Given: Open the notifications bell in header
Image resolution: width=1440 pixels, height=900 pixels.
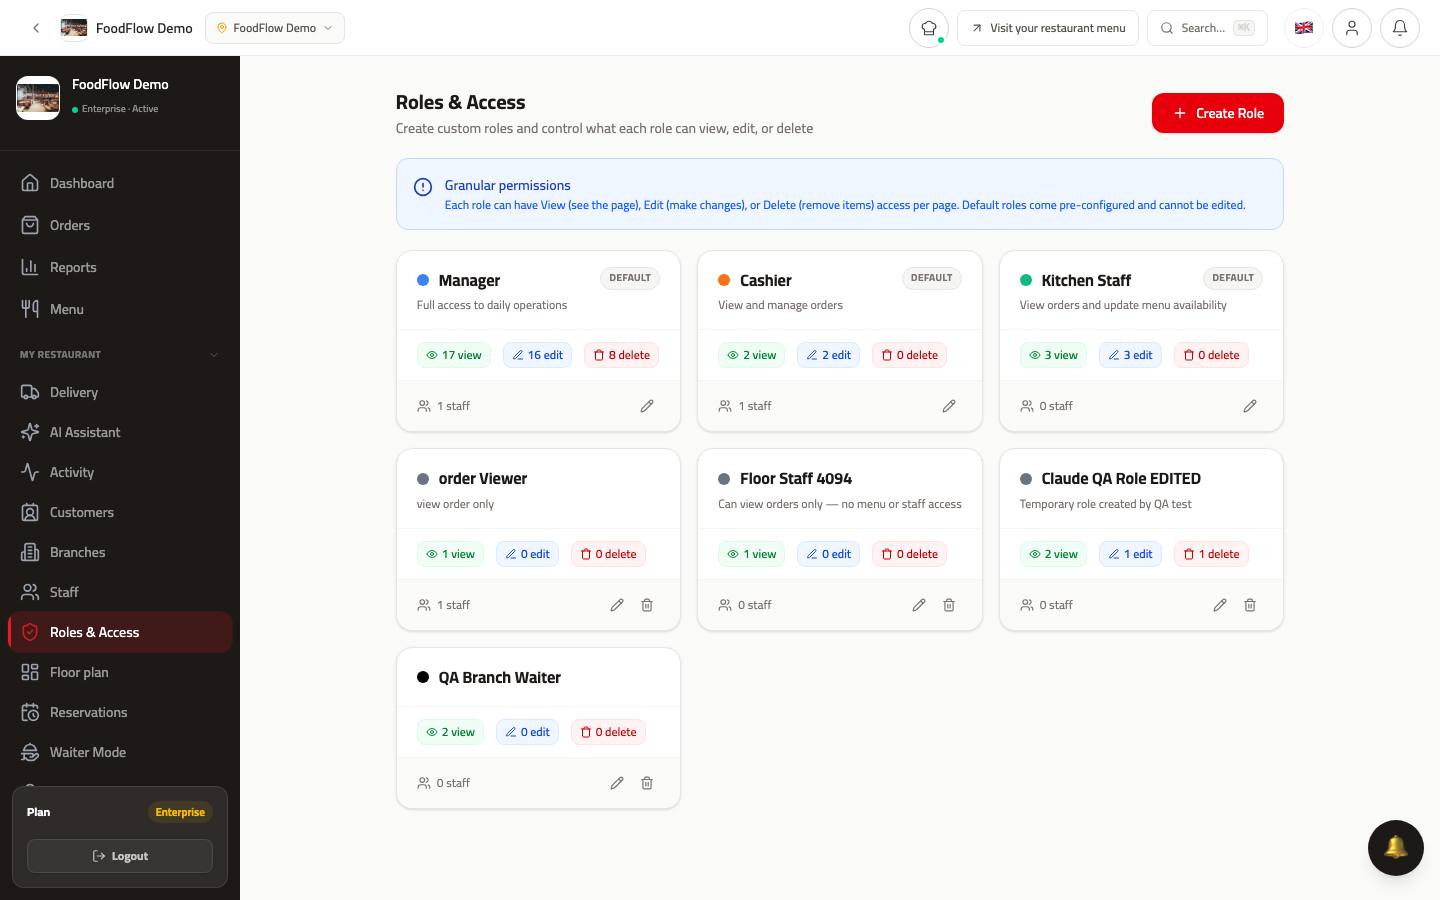Looking at the screenshot, I should click(x=1400, y=28).
